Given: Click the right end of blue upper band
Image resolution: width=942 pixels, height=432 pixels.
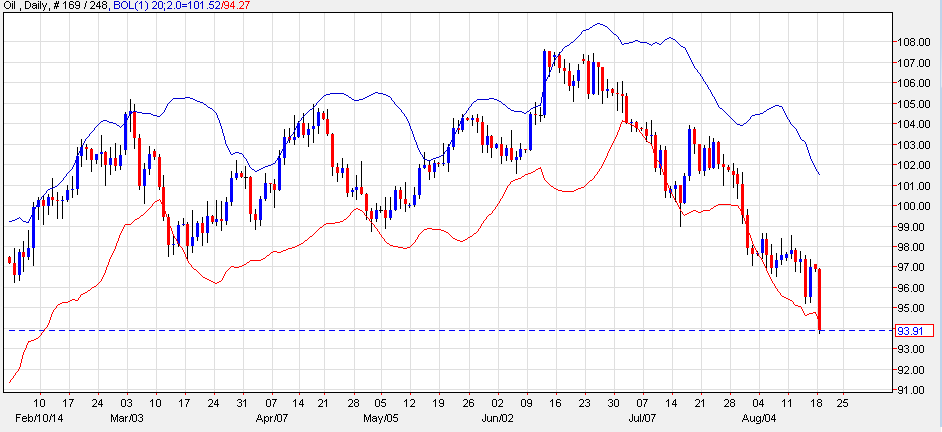Looking at the screenshot, I should tap(819, 174).
